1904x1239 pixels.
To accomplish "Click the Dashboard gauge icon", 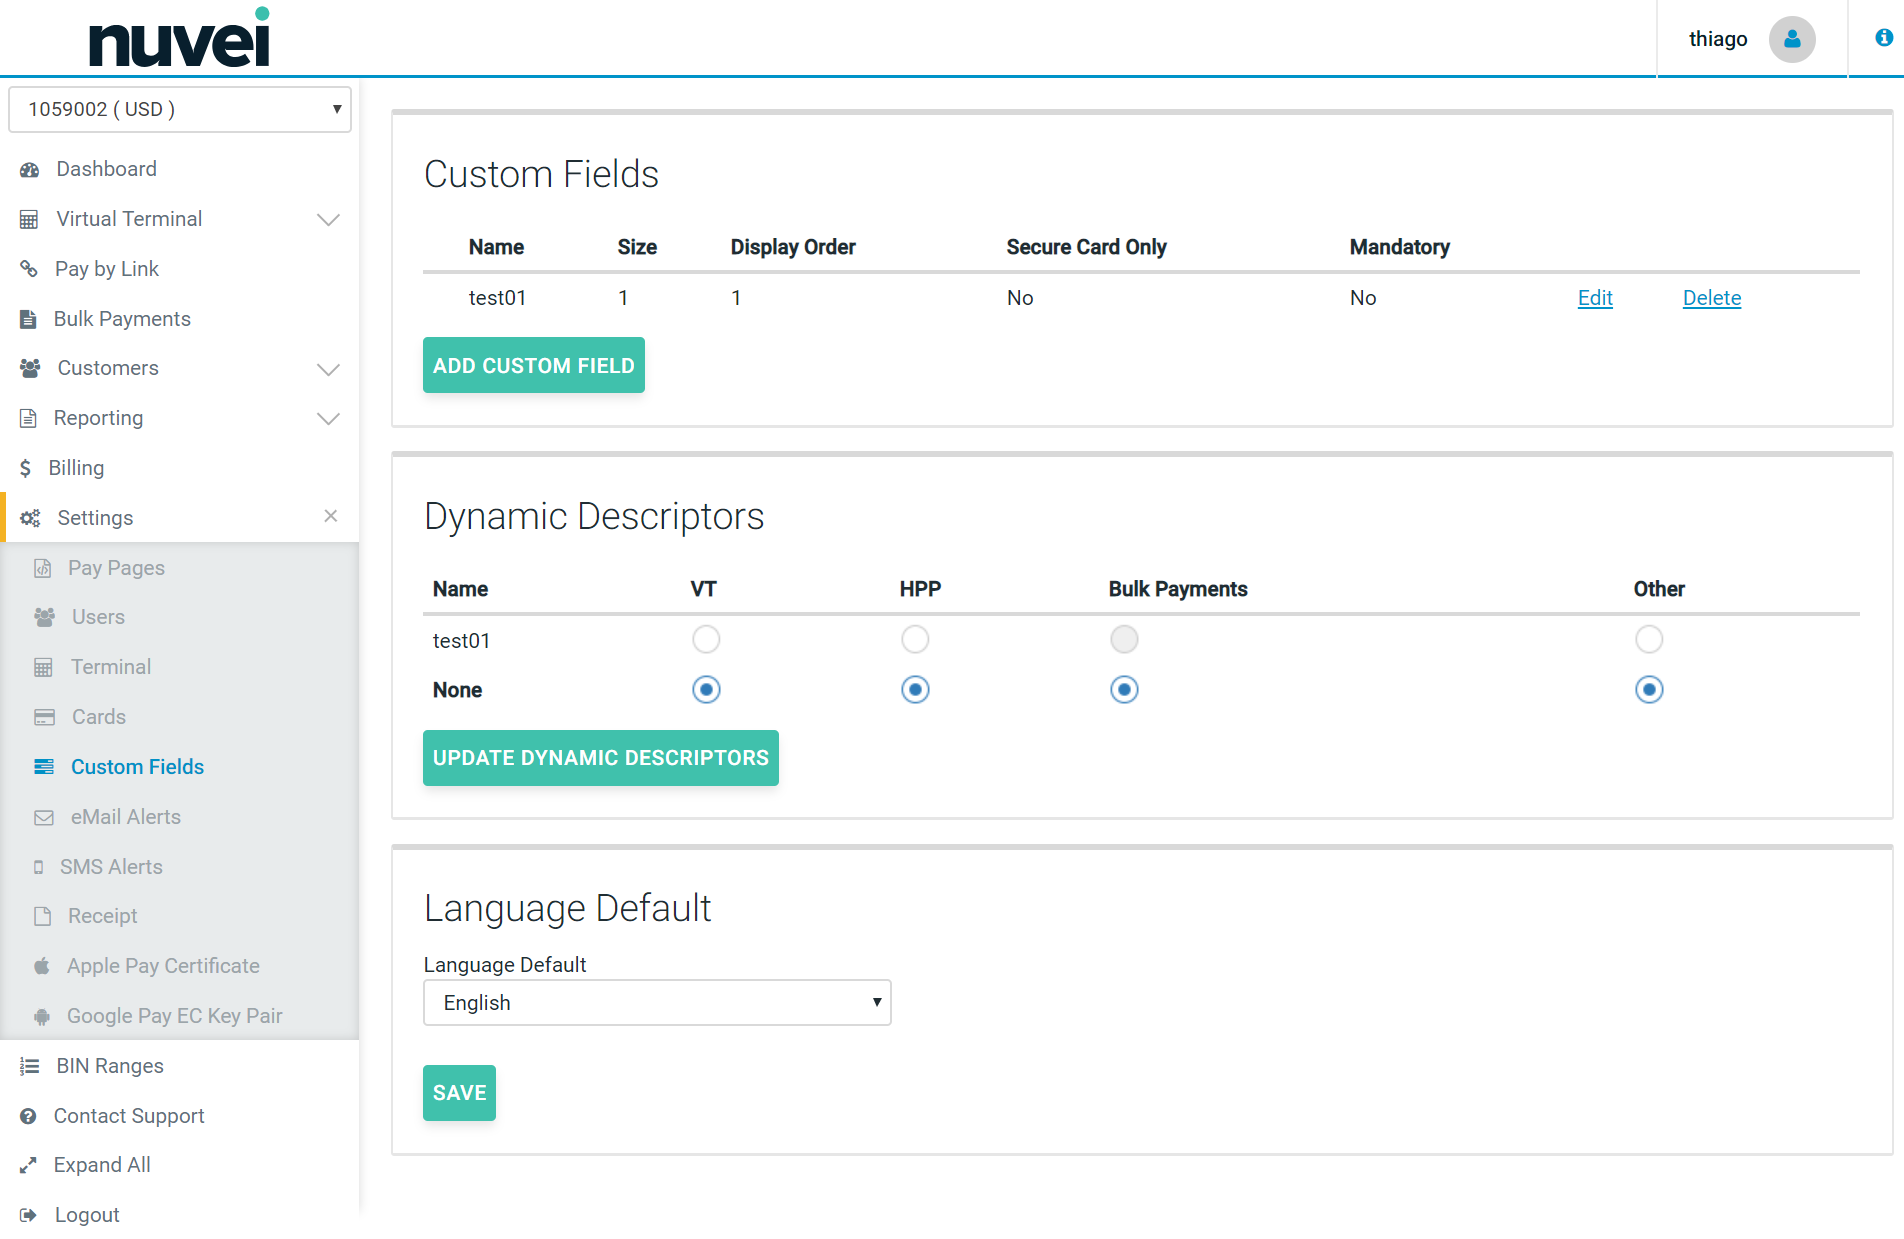I will [x=30, y=170].
